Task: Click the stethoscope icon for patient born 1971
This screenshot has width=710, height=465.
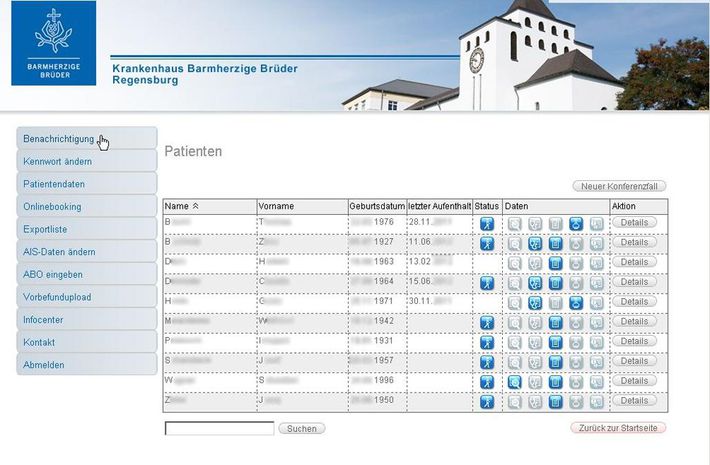Action: coord(535,302)
